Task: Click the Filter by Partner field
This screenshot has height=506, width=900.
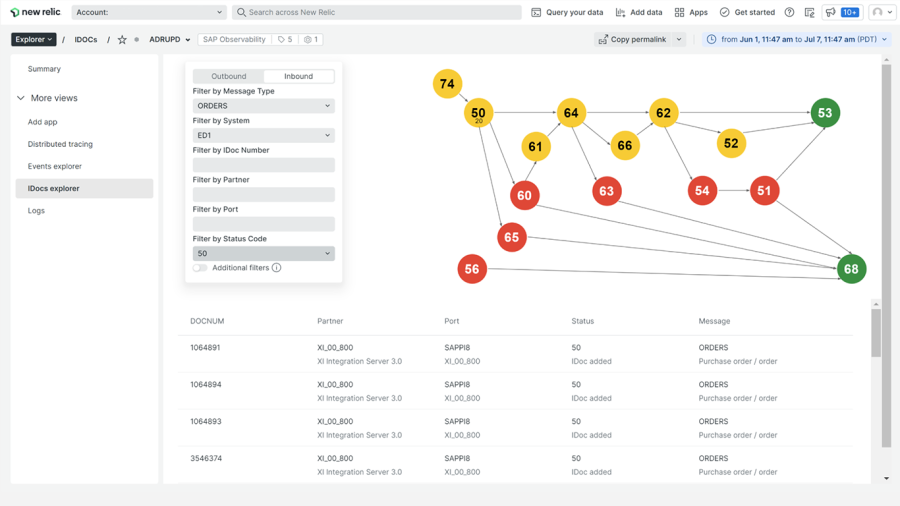Action: coord(263,194)
